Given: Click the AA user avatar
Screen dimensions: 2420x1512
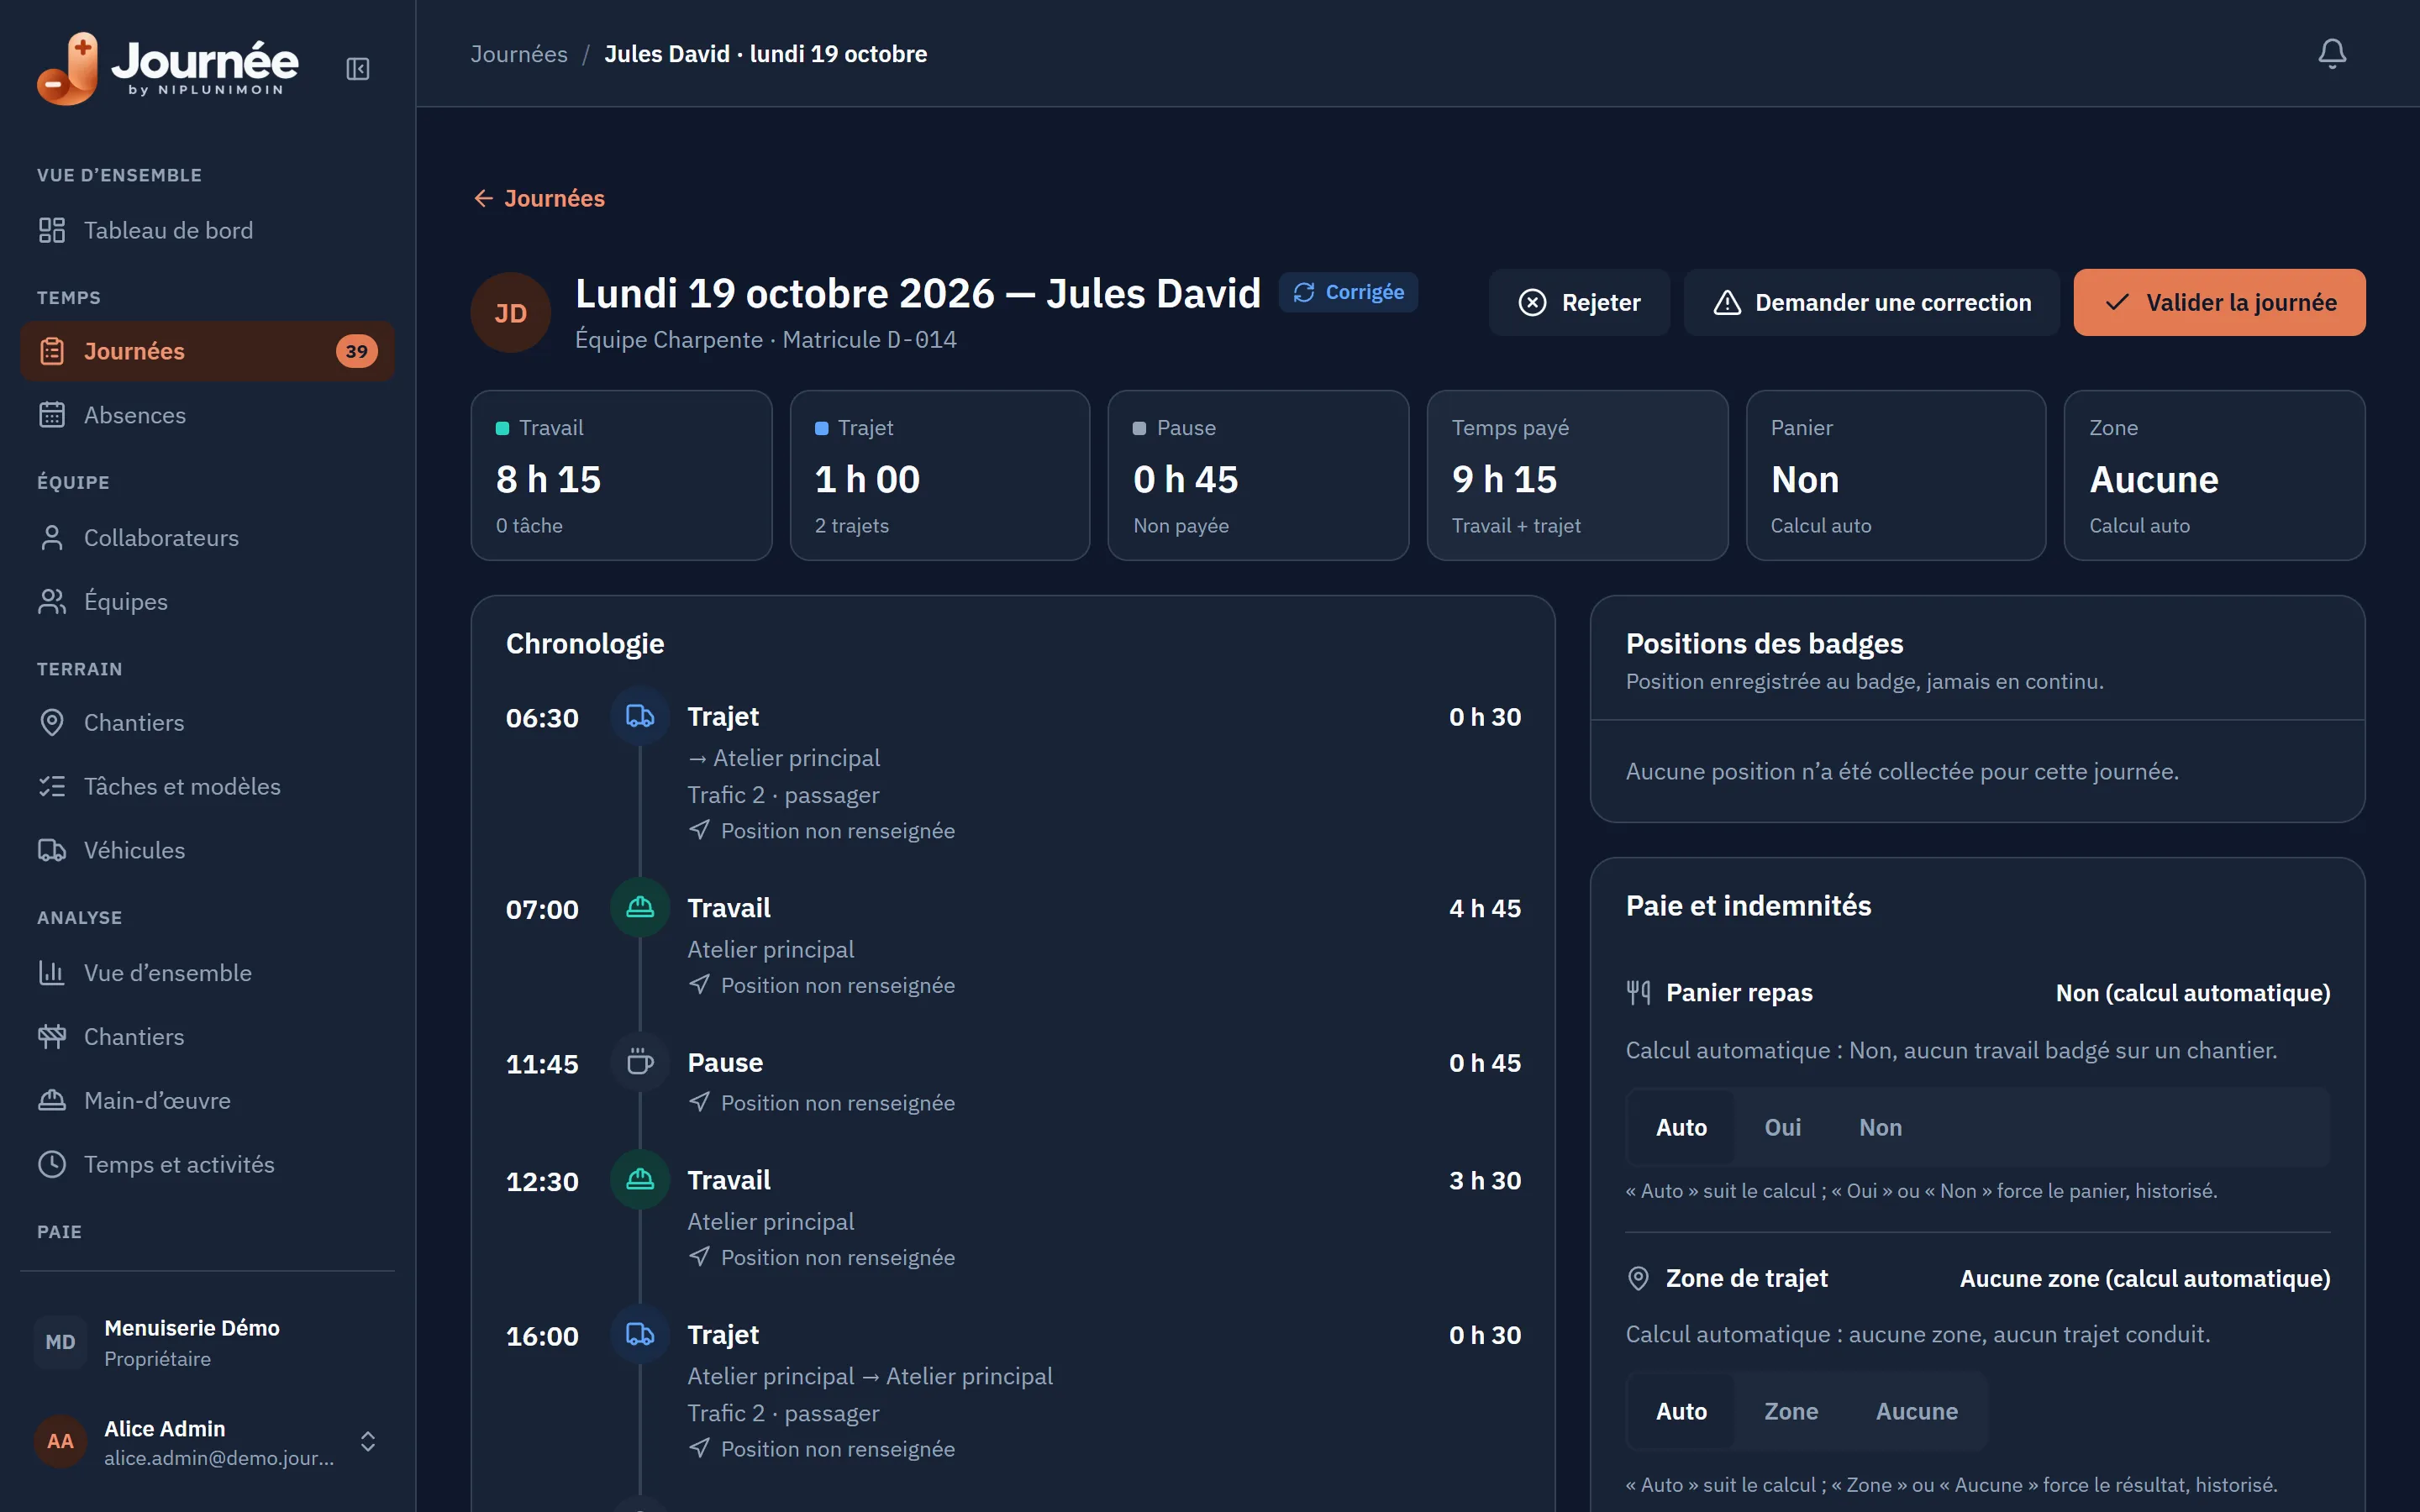Looking at the screenshot, I should click(x=60, y=1441).
